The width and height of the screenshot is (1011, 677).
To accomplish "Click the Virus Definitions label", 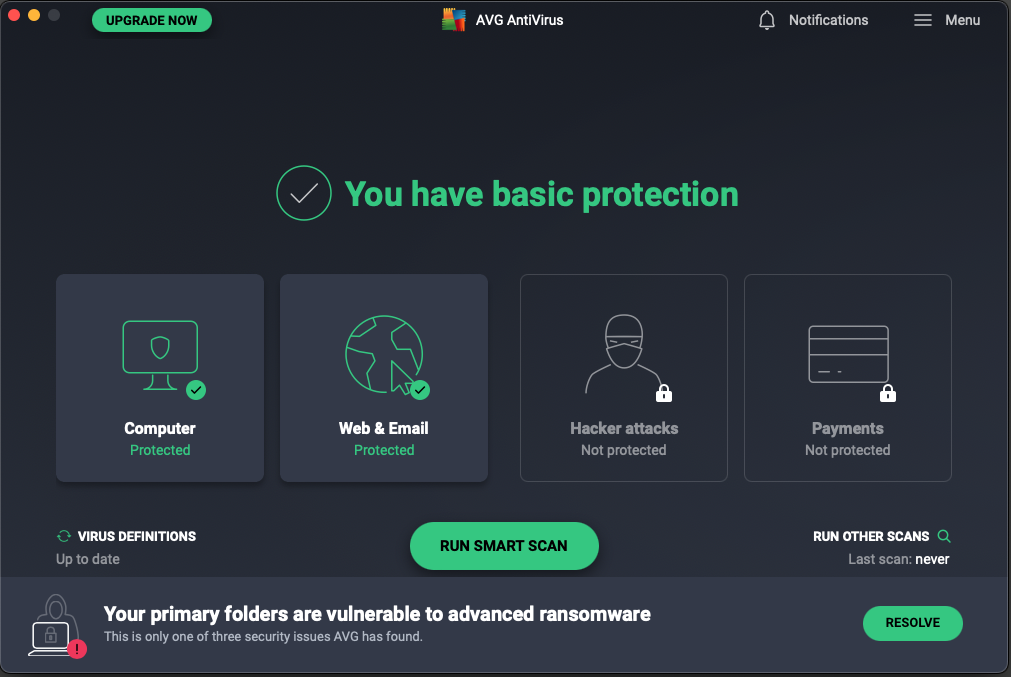I will point(137,536).
